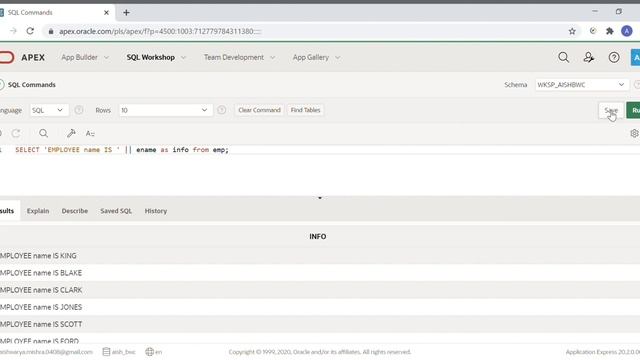
Task: Click the SQL Commands breadcrumb title
Action: [x=31, y=84]
